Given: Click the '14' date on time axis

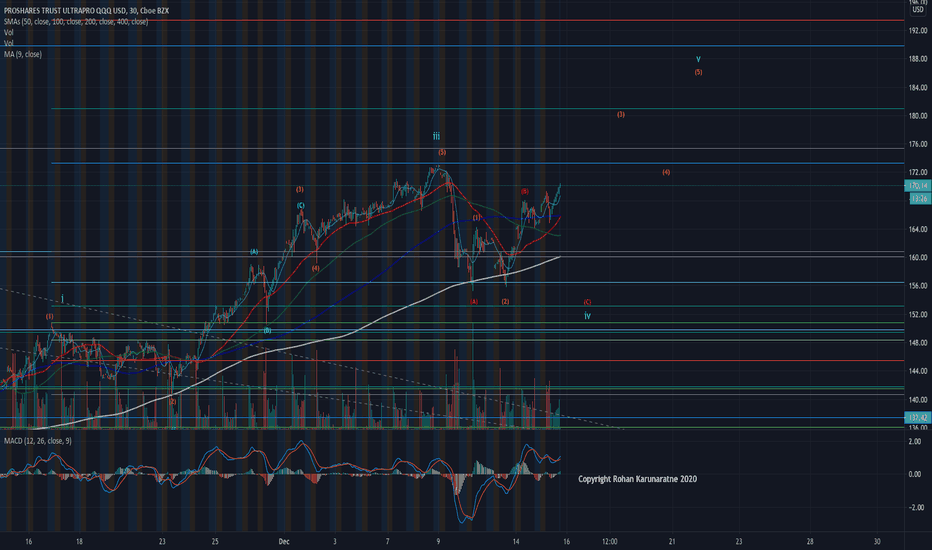Looking at the screenshot, I should pos(516,541).
